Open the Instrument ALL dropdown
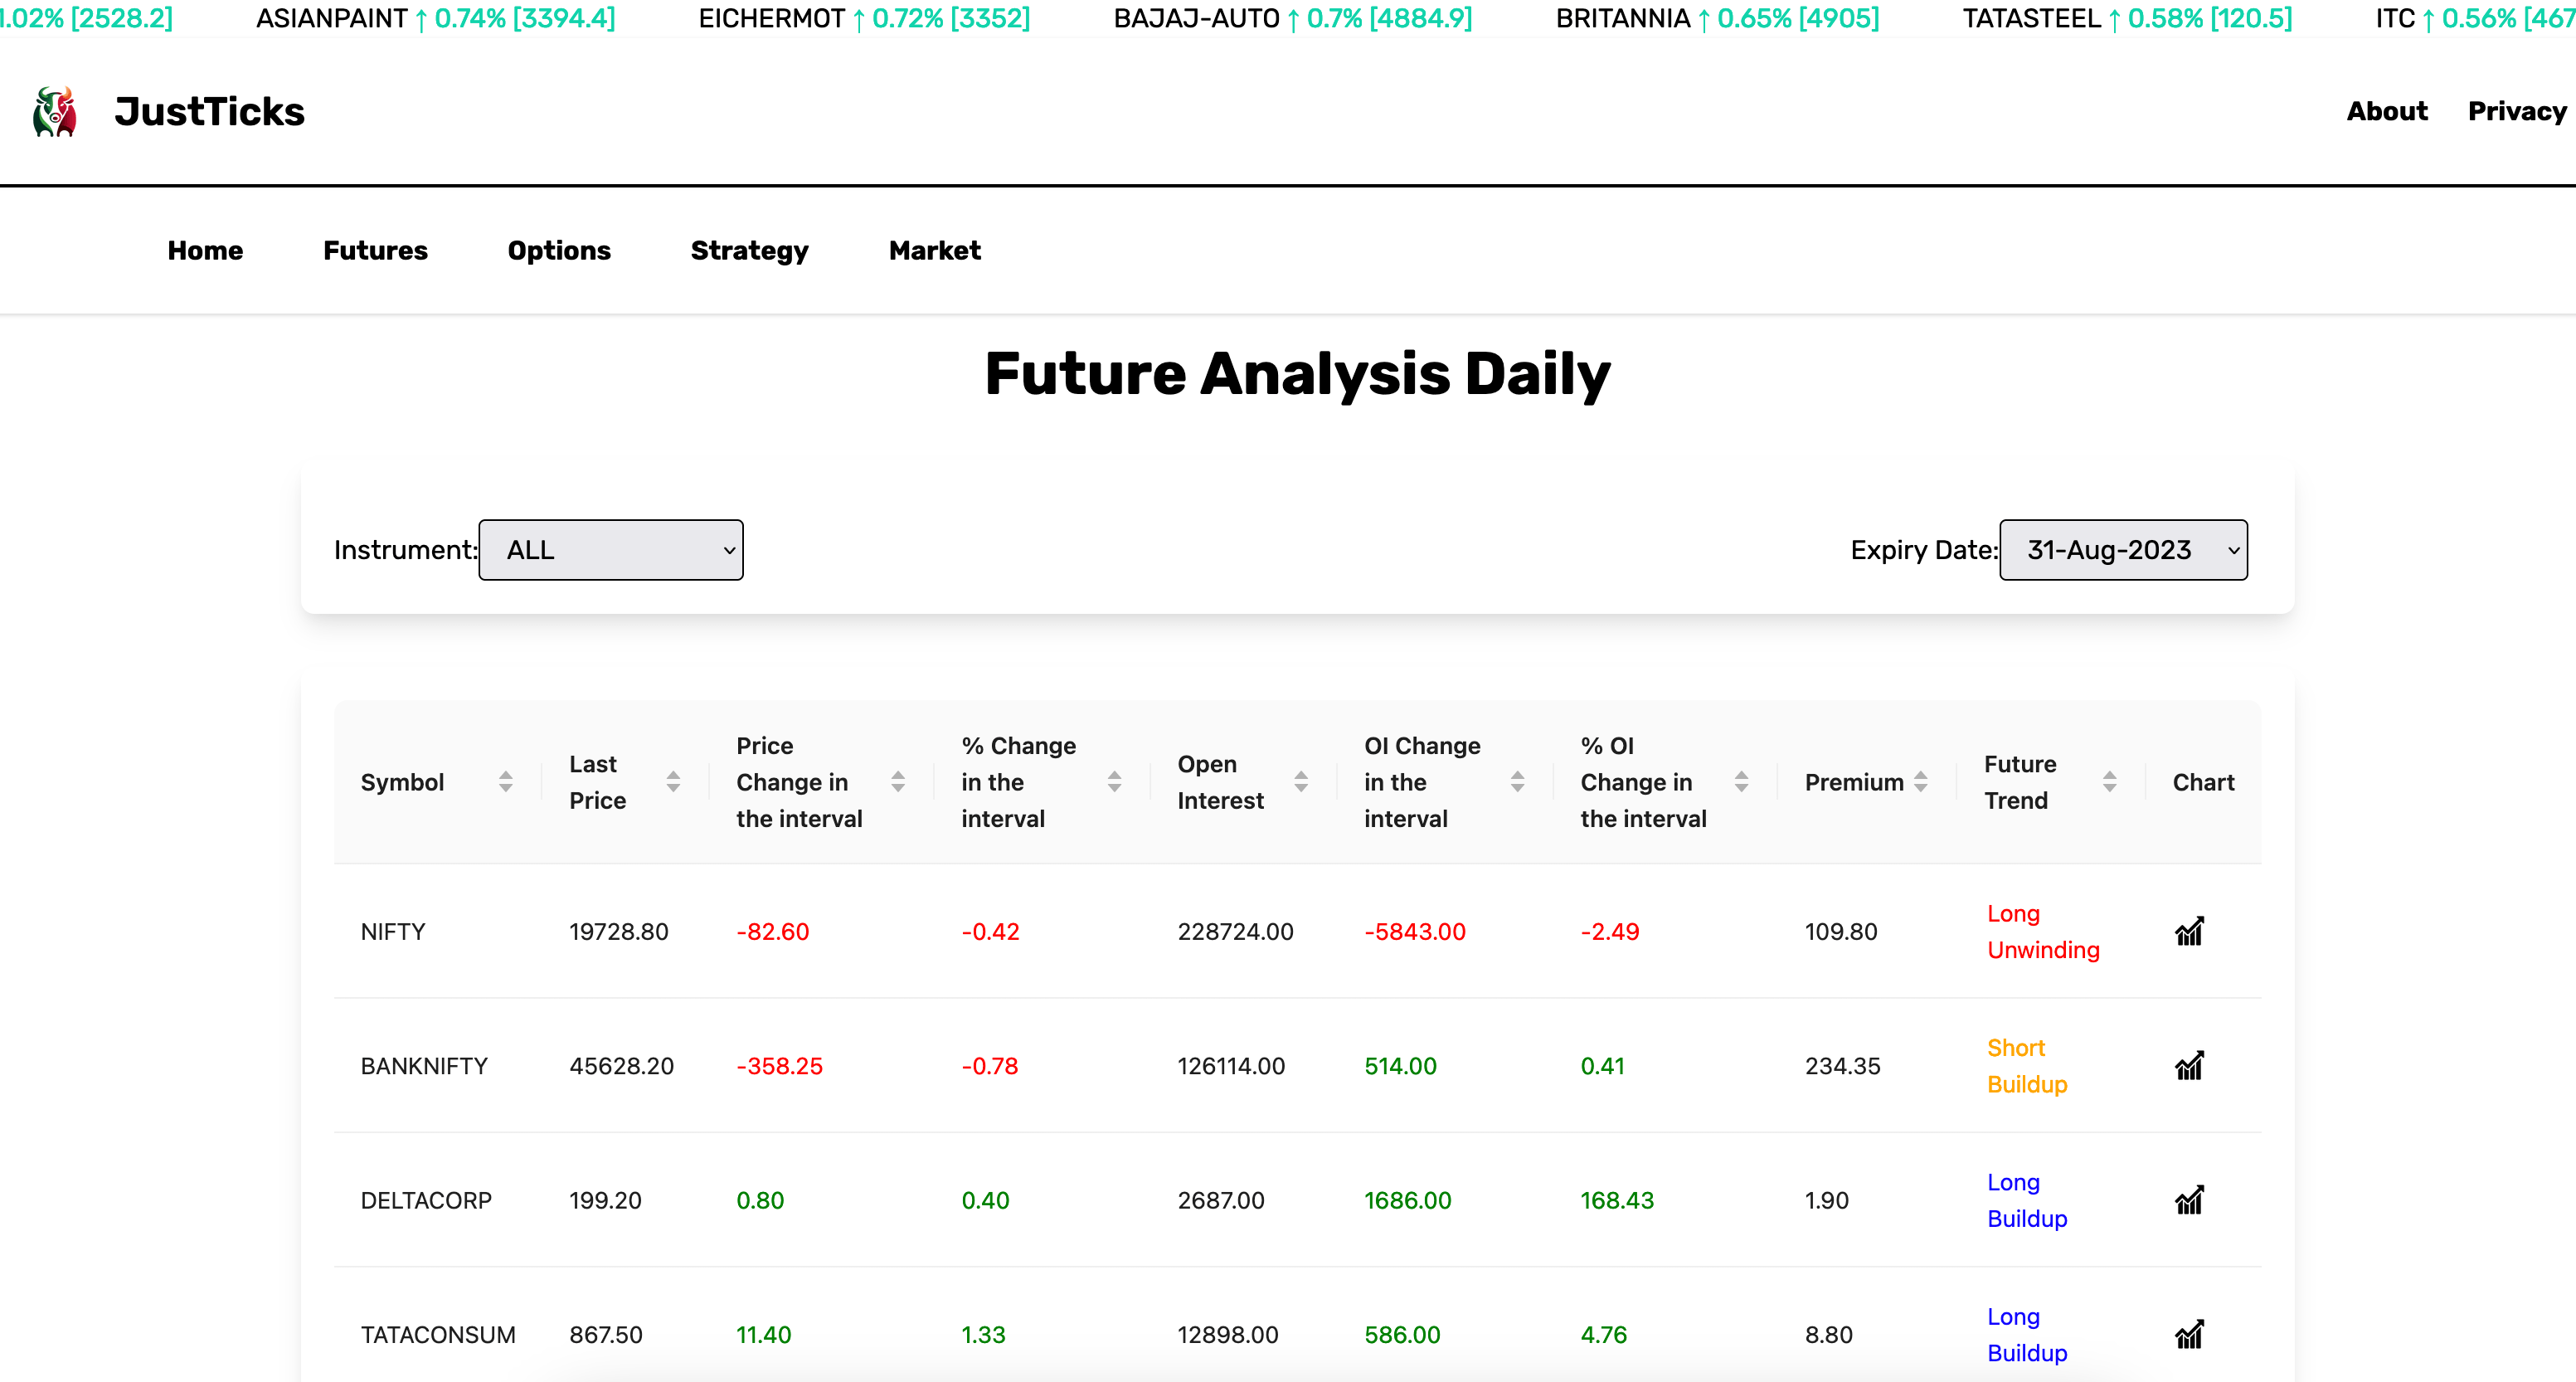The image size is (2576, 1382). (610, 550)
